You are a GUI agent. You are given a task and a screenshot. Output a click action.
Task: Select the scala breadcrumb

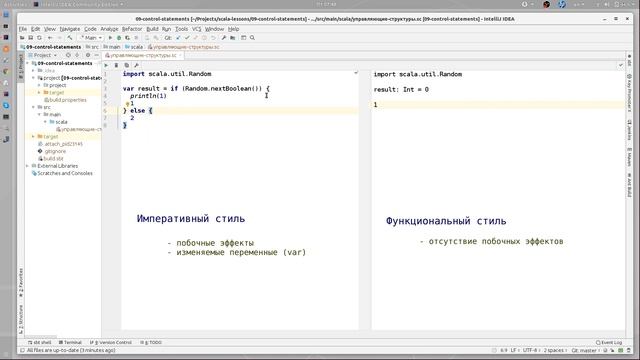(x=134, y=47)
